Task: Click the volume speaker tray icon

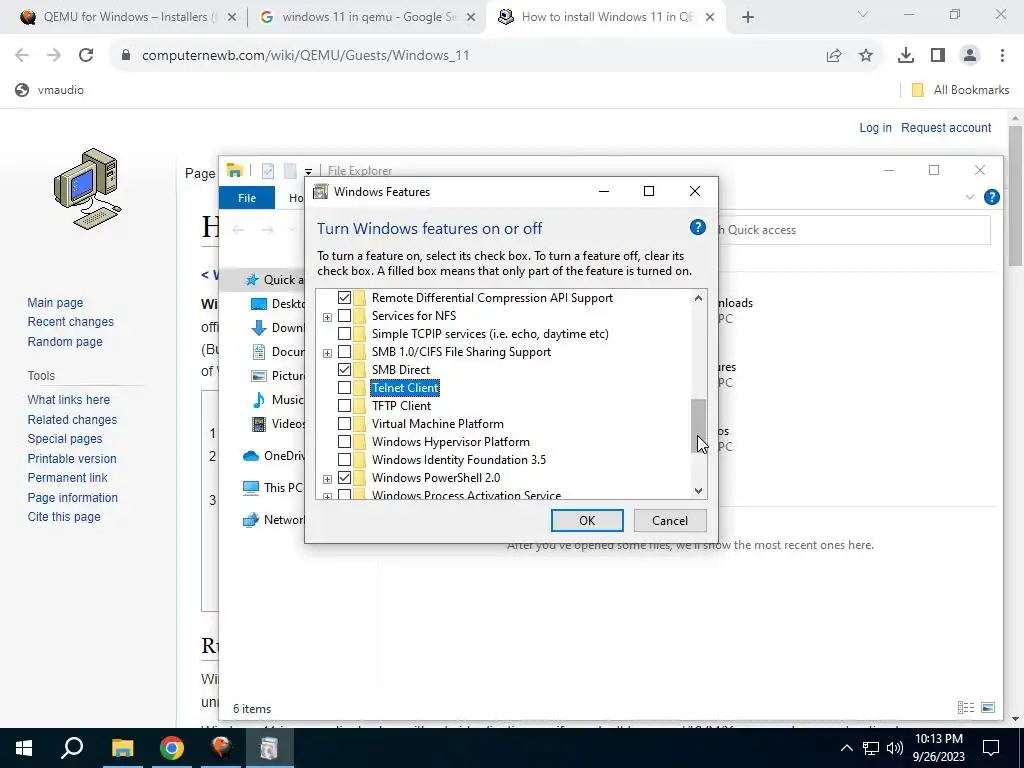Action: [x=895, y=748]
